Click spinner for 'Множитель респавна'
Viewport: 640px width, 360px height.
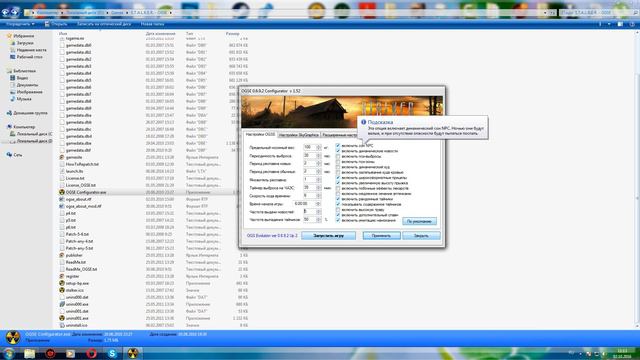318,180
